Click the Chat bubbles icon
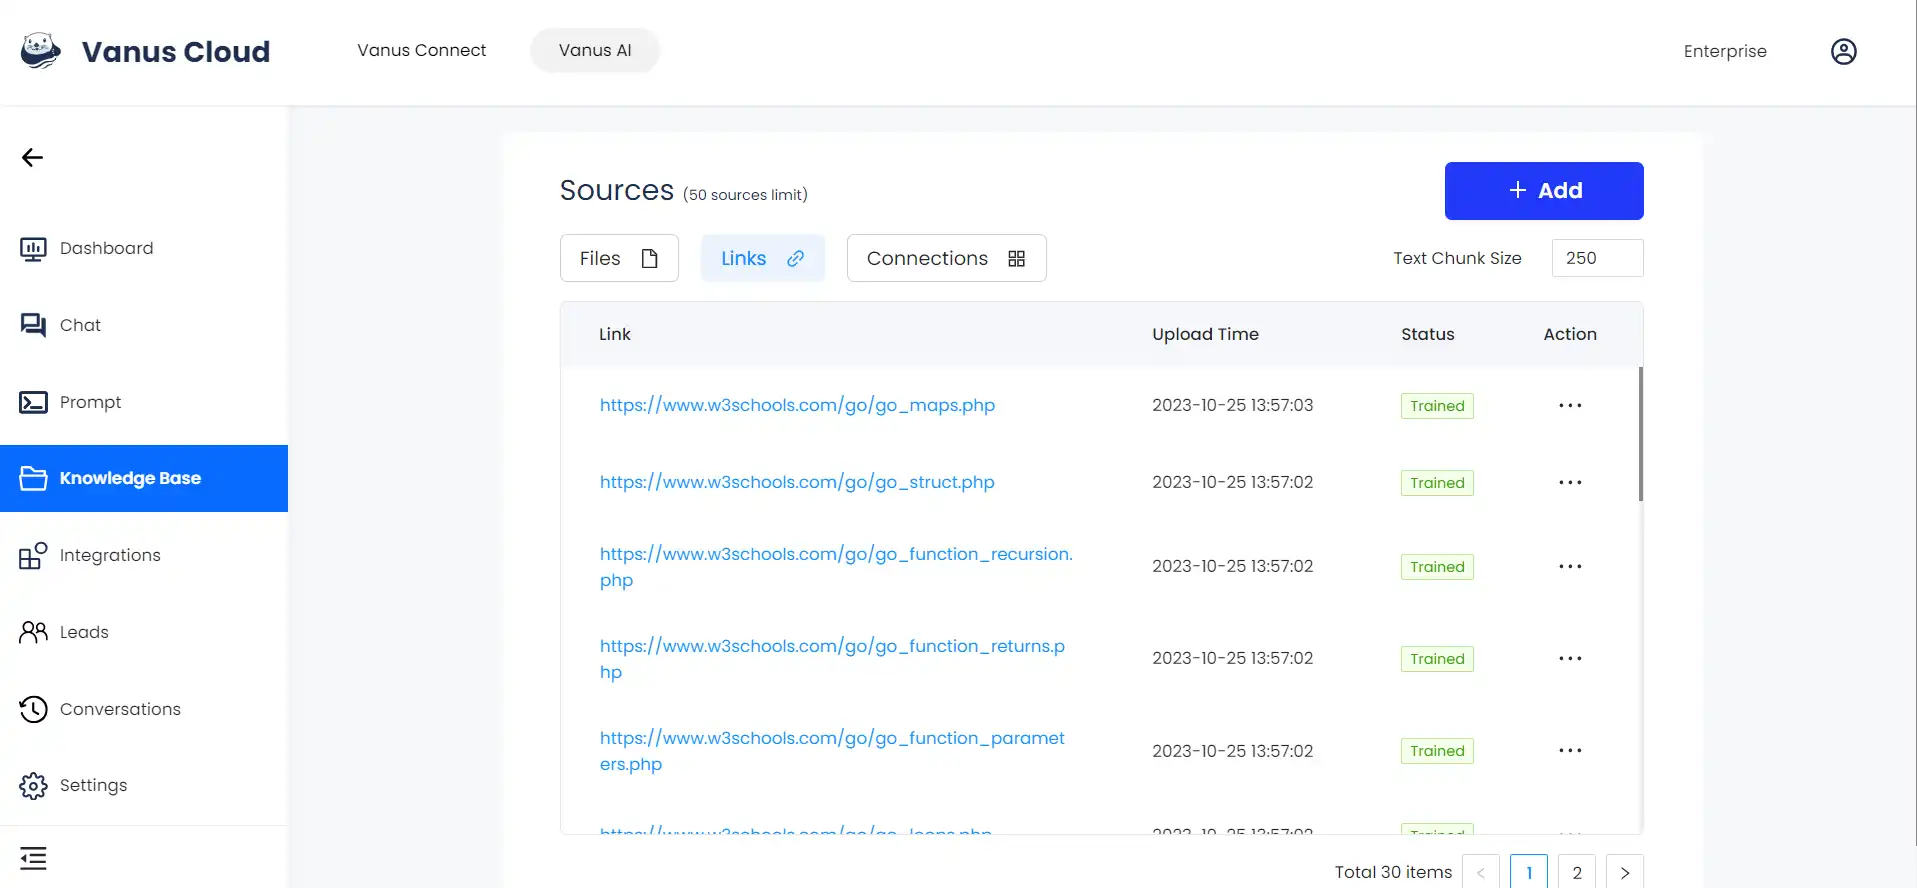 pyautogui.click(x=33, y=325)
